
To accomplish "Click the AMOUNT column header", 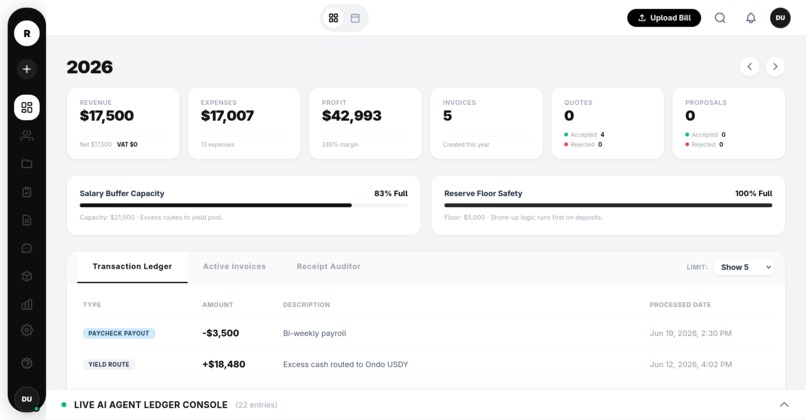I will 217,305.
